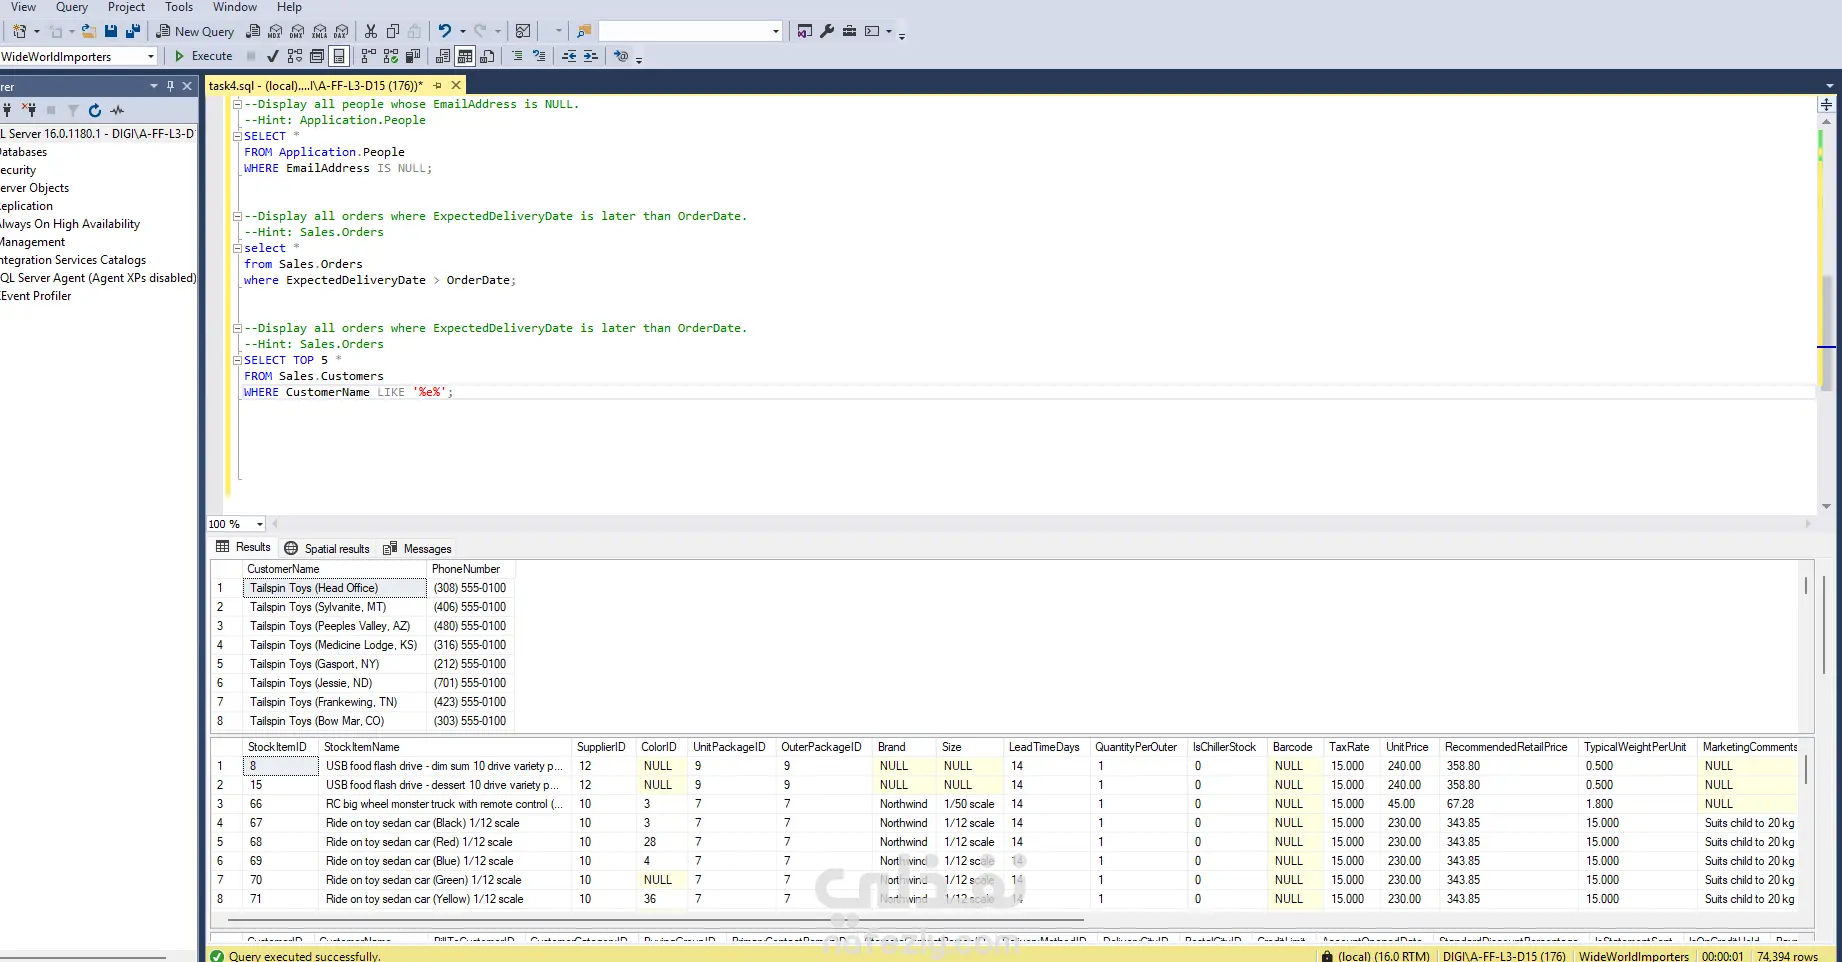Decrease the indent of selected lines

(569, 56)
